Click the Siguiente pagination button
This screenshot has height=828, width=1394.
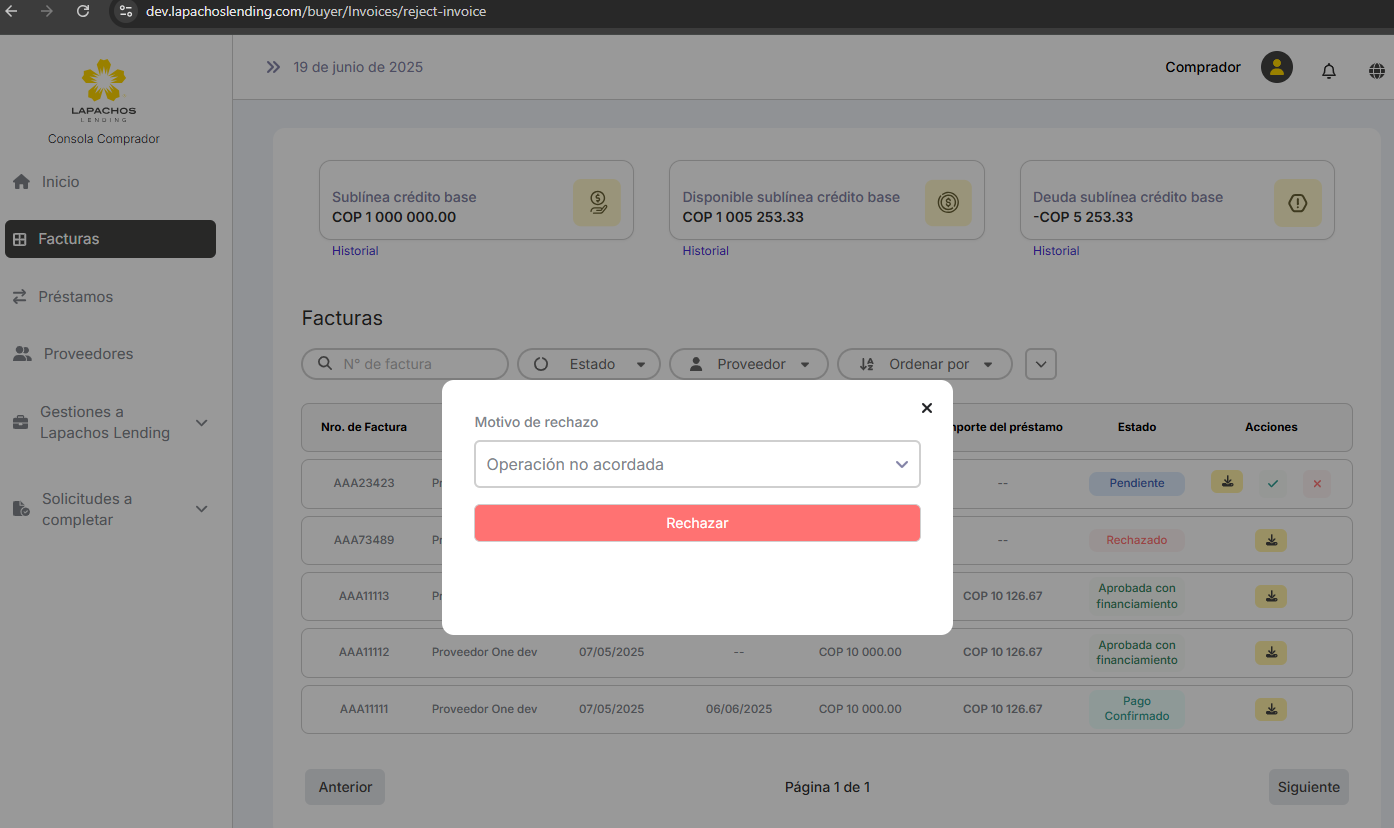coord(1308,787)
